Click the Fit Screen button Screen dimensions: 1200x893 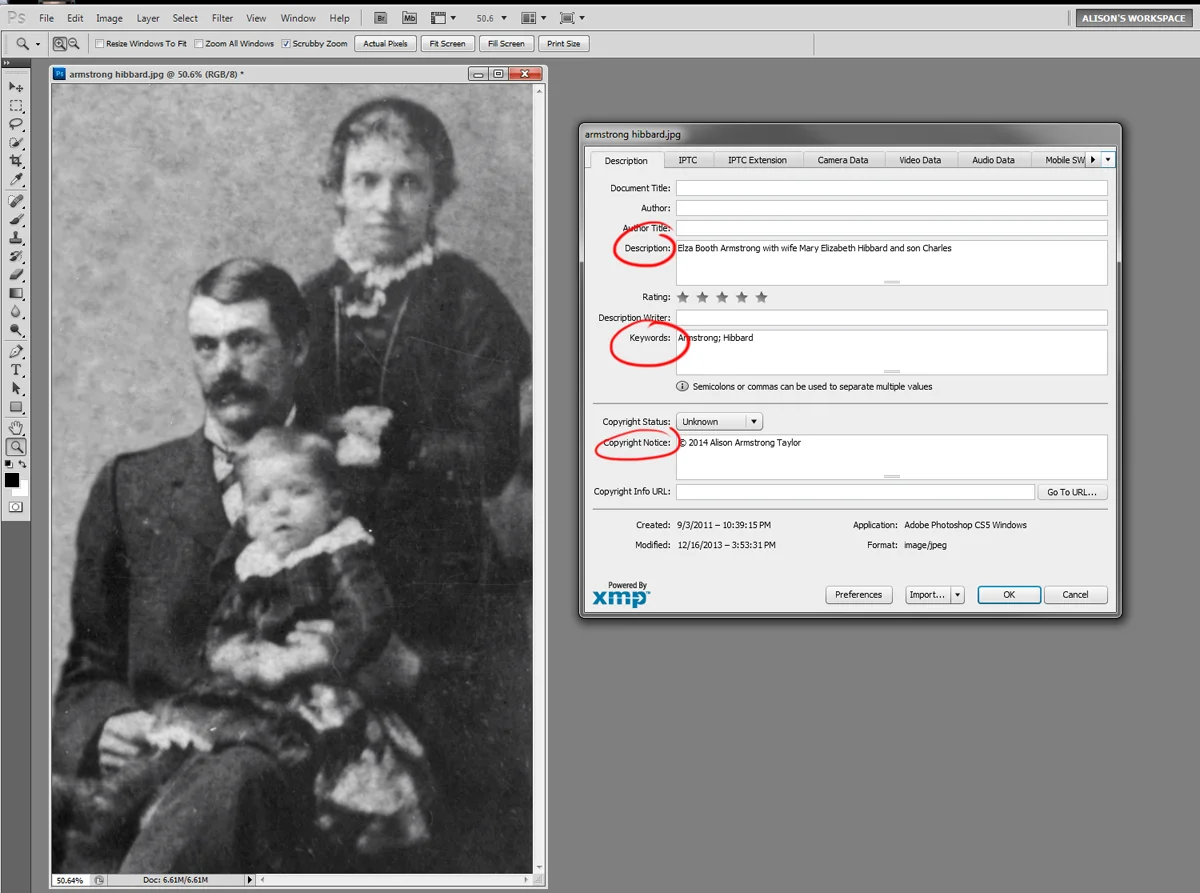447,43
